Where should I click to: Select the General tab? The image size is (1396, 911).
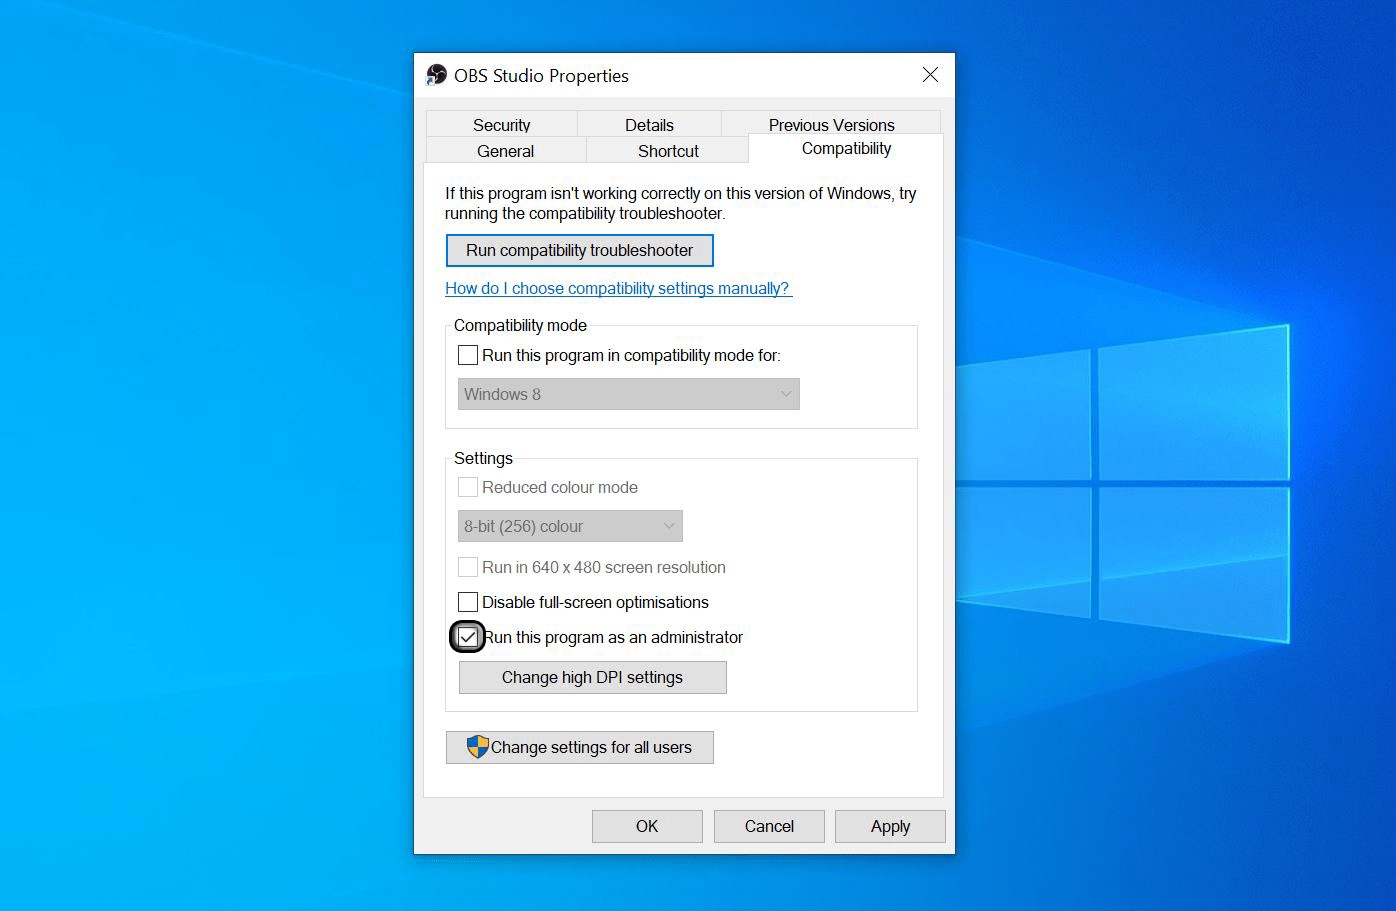[505, 150]
